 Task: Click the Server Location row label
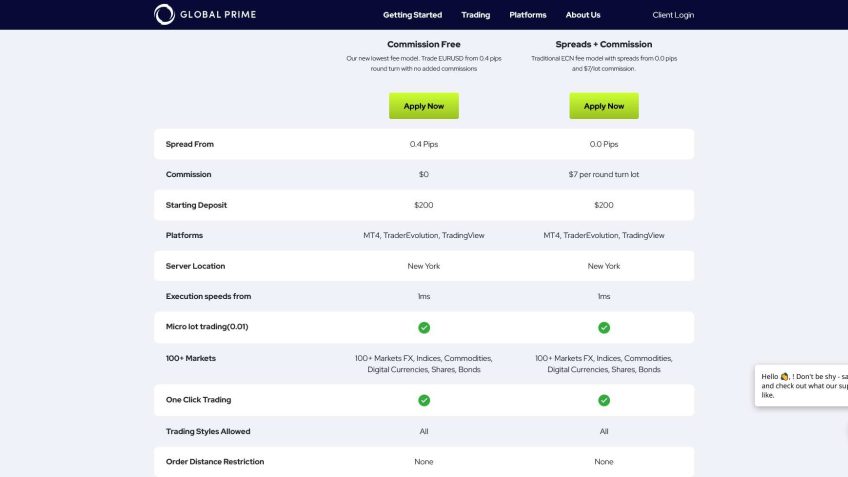(x=195, y=266)
